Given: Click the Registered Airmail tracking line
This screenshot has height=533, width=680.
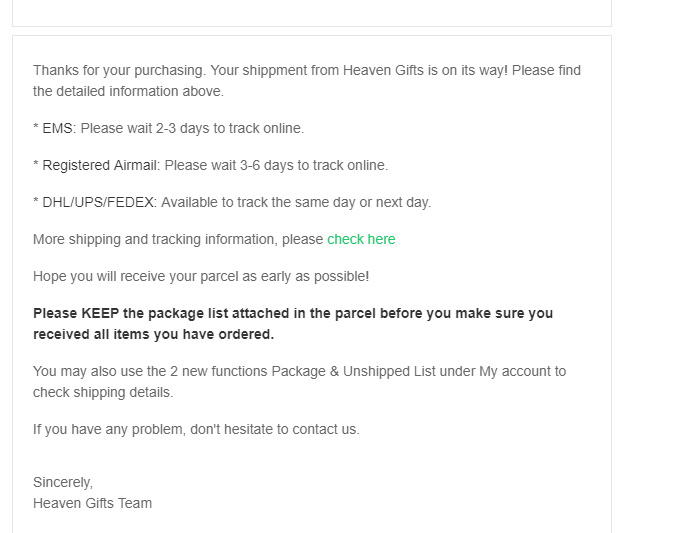Looking at the screenshot, I should click(210, 165).
